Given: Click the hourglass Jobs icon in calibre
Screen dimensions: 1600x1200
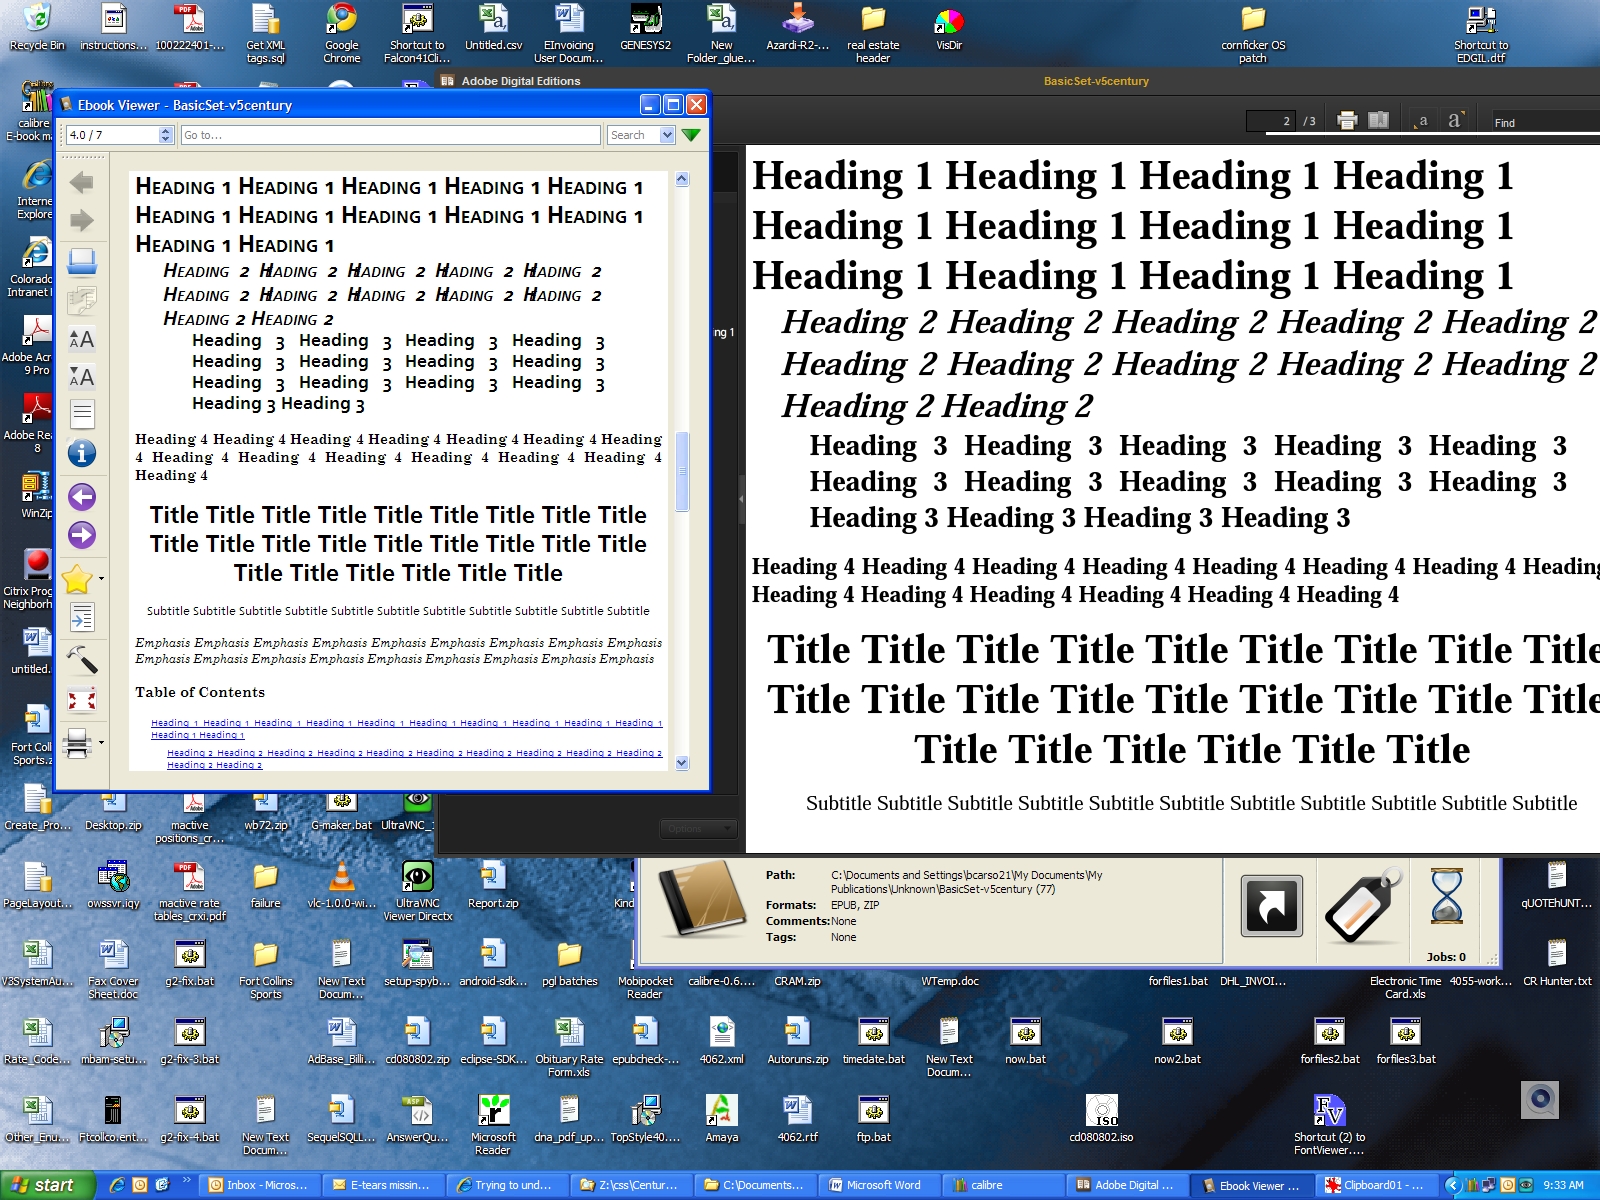Looking at the screenshot, I should point(1447,897).
